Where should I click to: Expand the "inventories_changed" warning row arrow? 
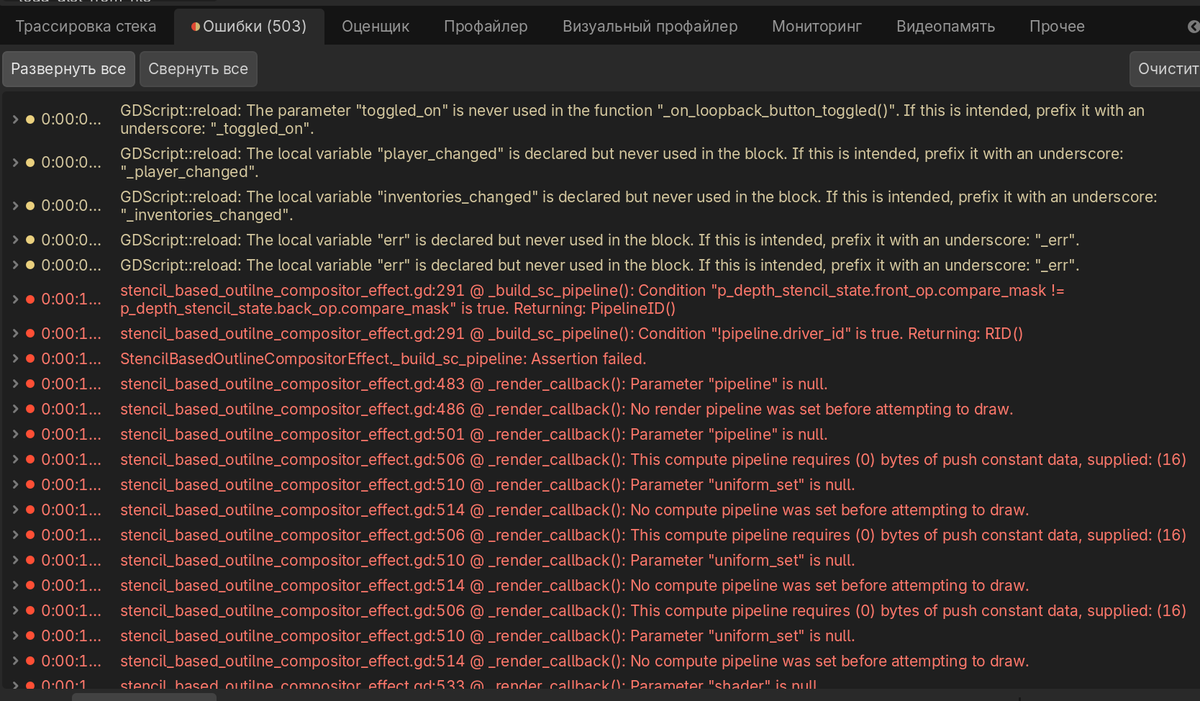[14, 205]
